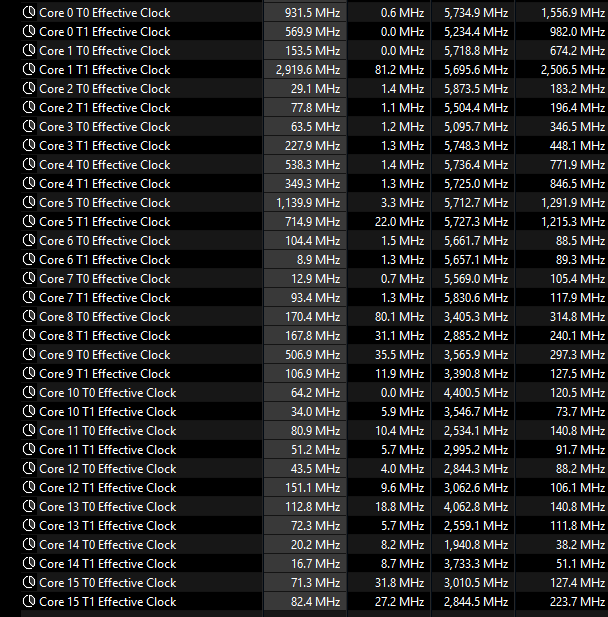Click the clock icon for Core 0 T0
Screen dimensions: 608x617
tap(29, 13)
